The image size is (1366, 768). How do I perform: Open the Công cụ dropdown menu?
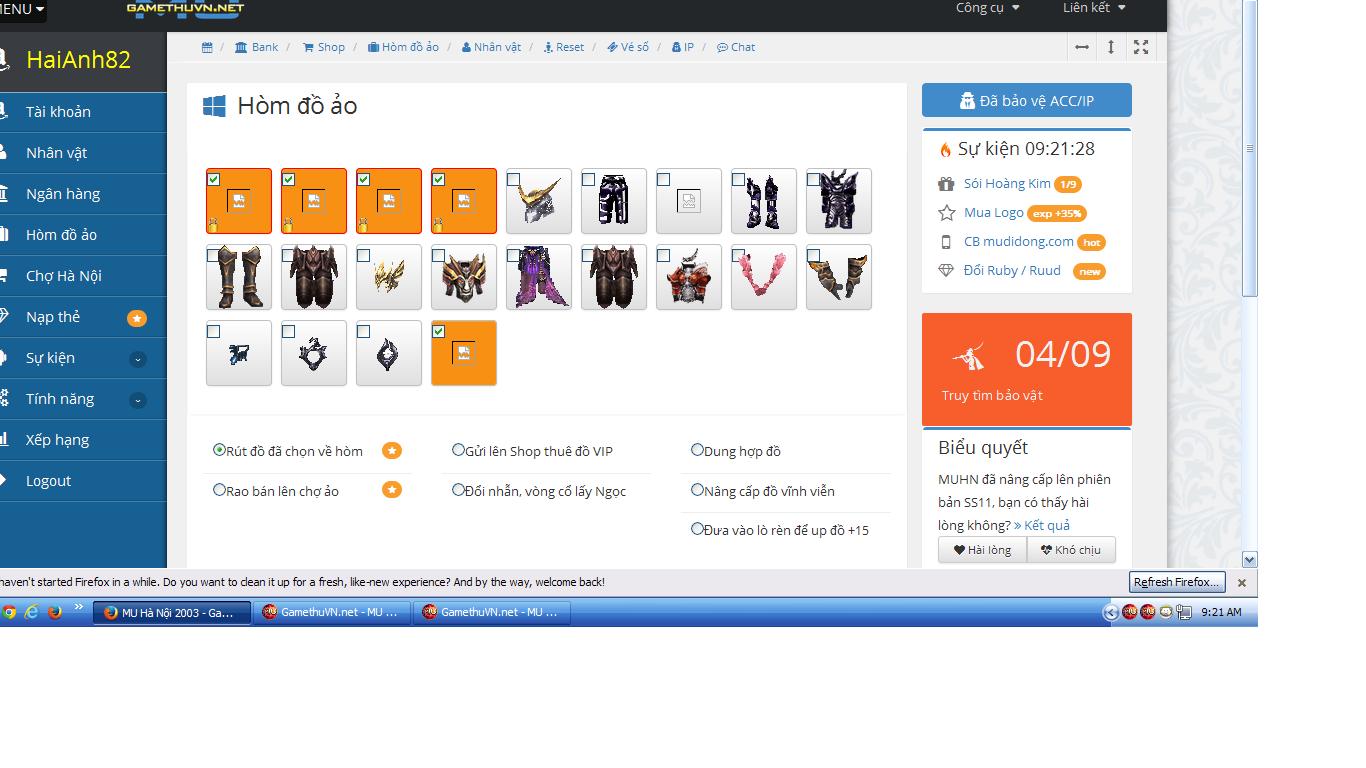click(988, 8)
